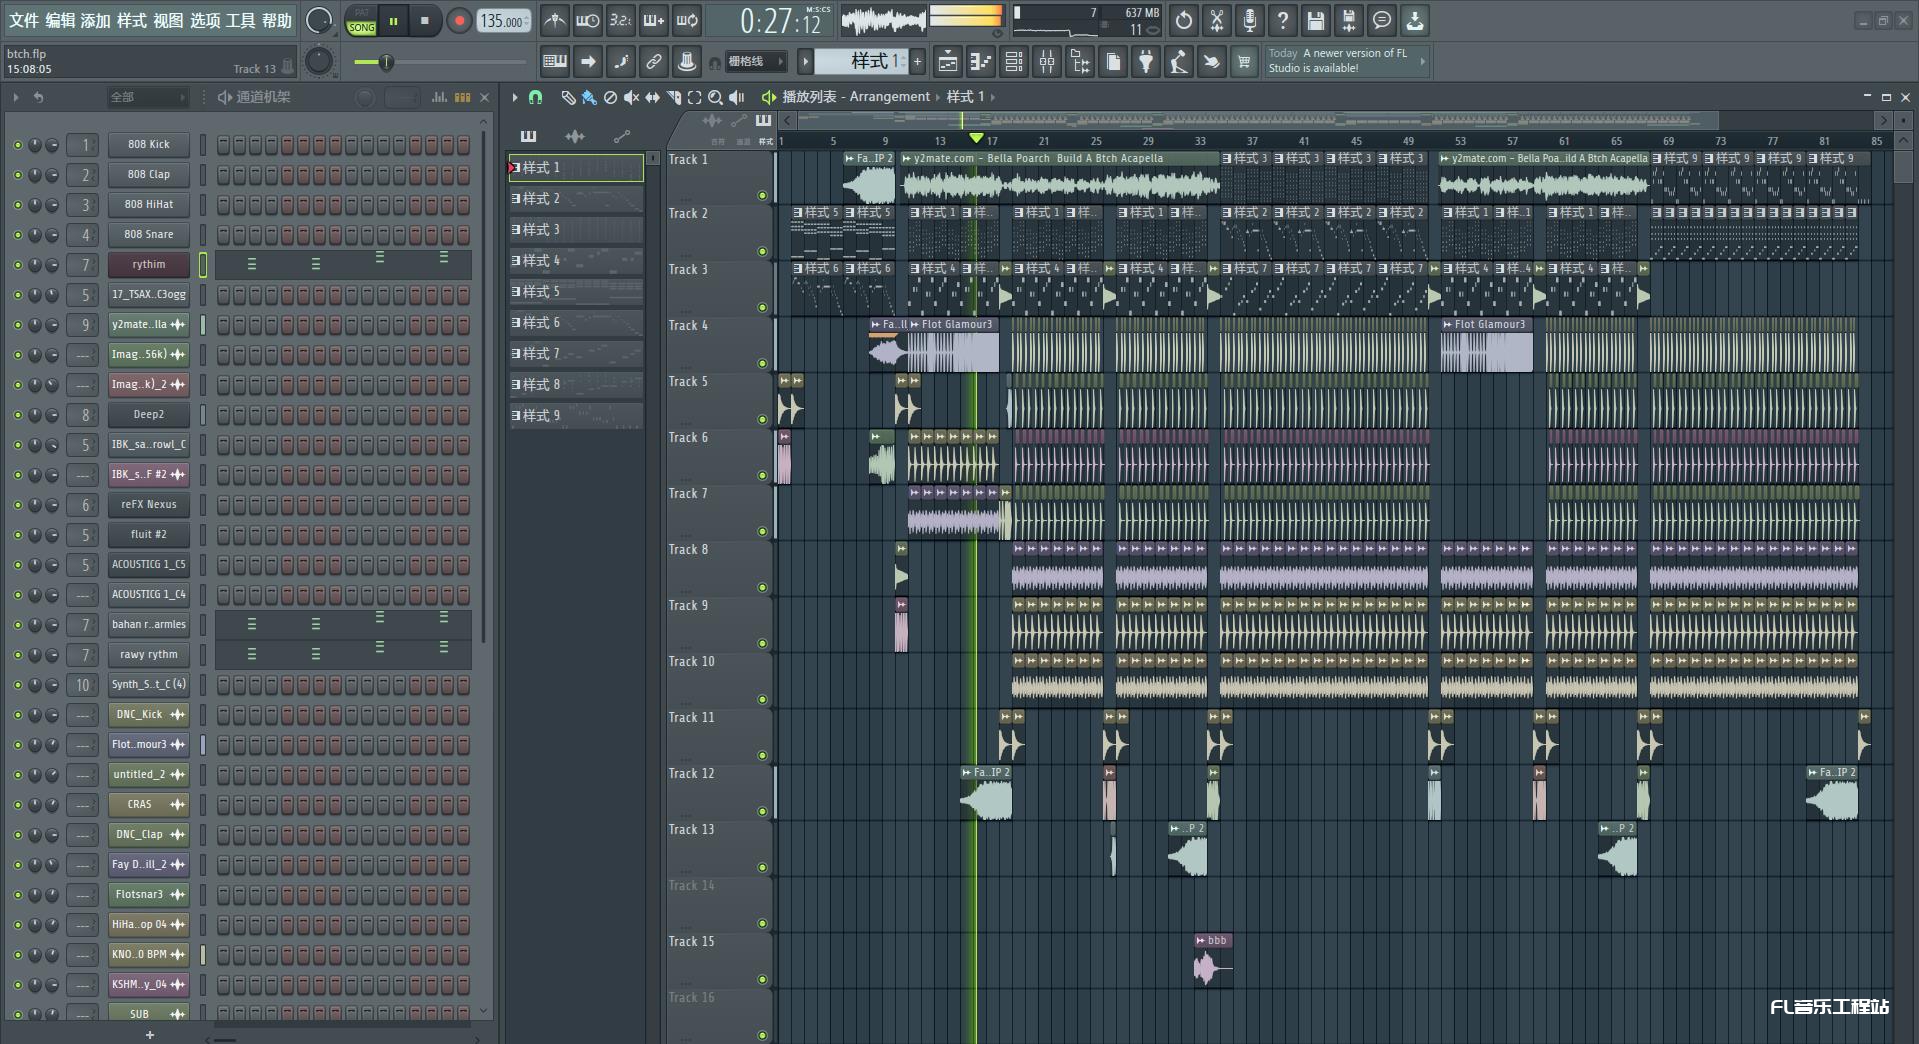Open the plugin picker plug icon
Screen dimensions: 1919x1044
point(1146,62)
